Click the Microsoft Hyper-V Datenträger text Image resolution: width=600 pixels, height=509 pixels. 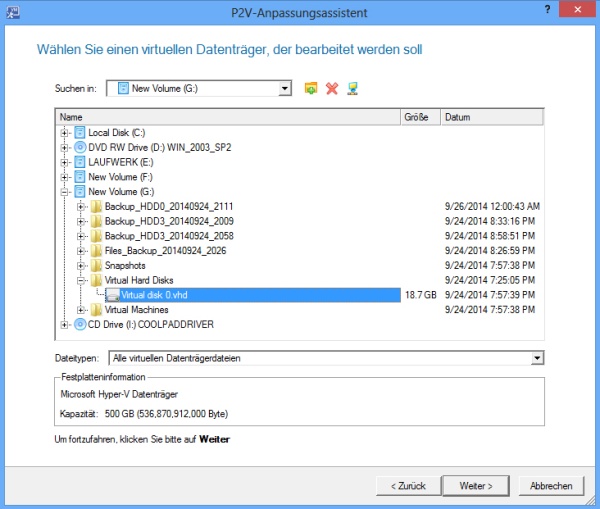(119, 394)
